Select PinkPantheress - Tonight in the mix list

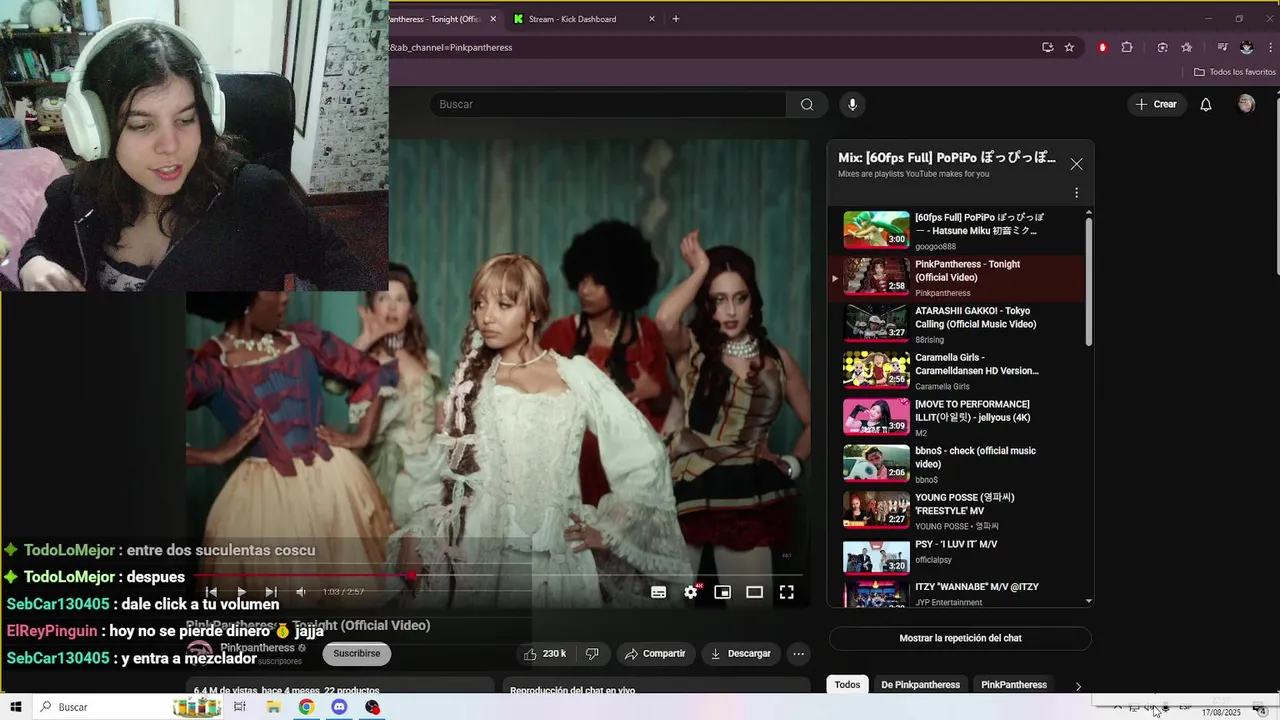pyautogui.click(x=960, y=278)
